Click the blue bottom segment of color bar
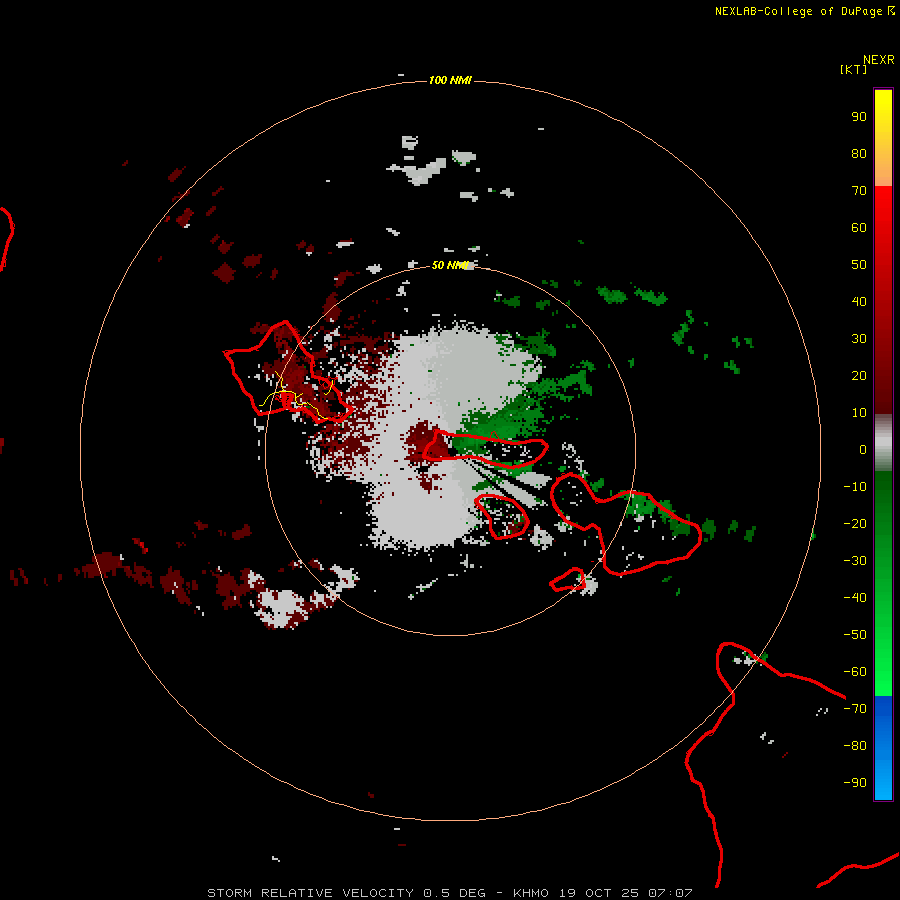The height and width of the screenshot is (900, 900). click(x=883, y=748)
